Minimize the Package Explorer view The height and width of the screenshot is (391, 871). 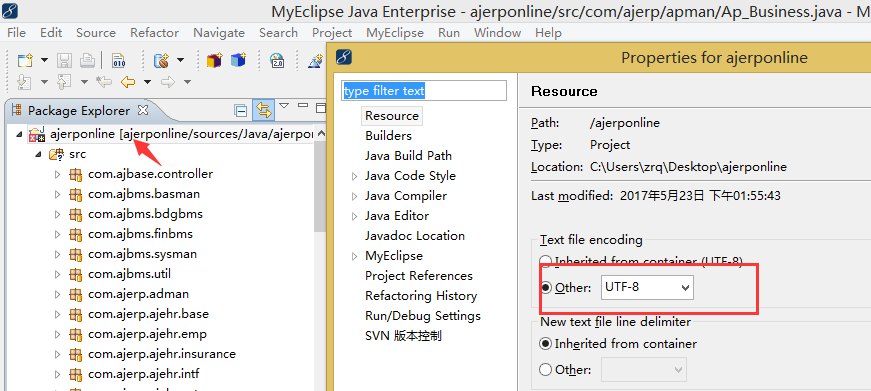tap(303, 106)
